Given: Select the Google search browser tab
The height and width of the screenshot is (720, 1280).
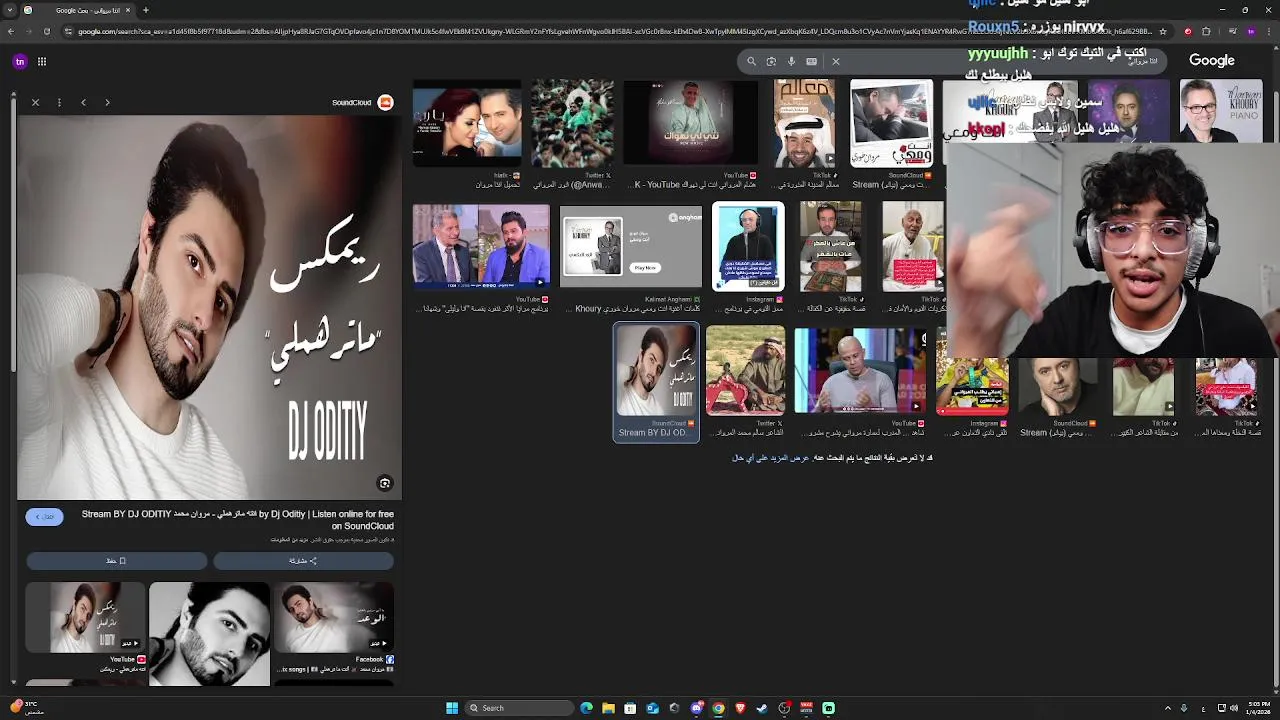Looking at the screenshot, I should [78, 10].
